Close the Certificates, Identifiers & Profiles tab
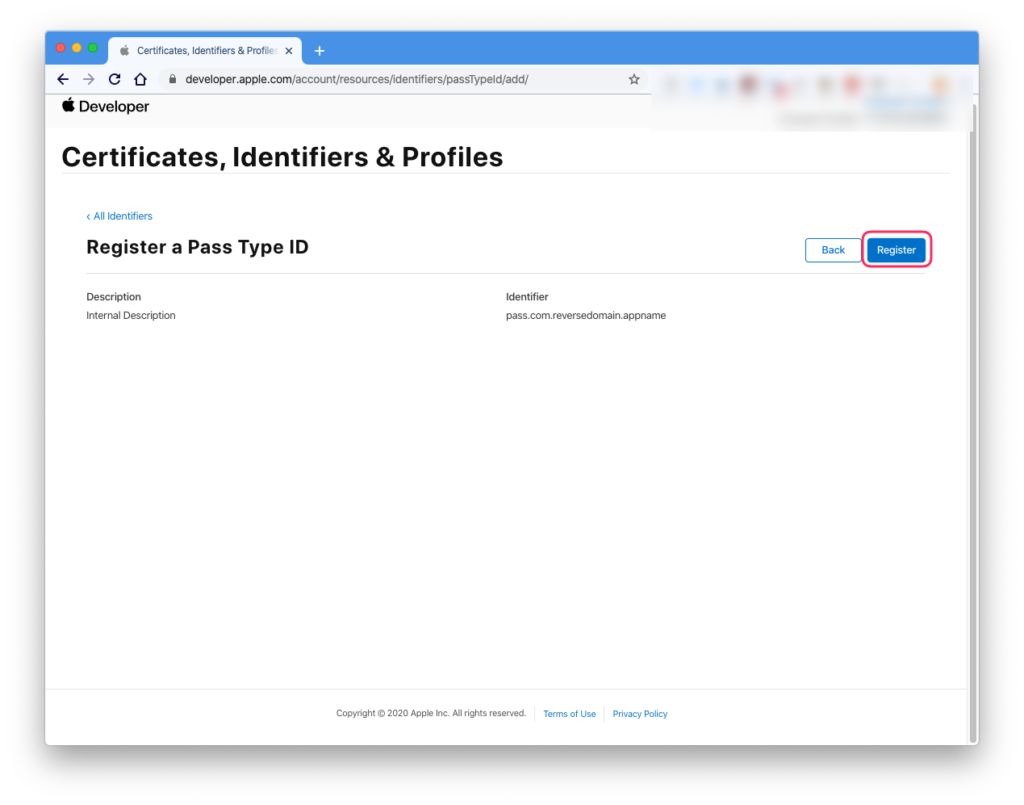The width and height of the screenshot is (1024, 805). click(x=289, y=50)
